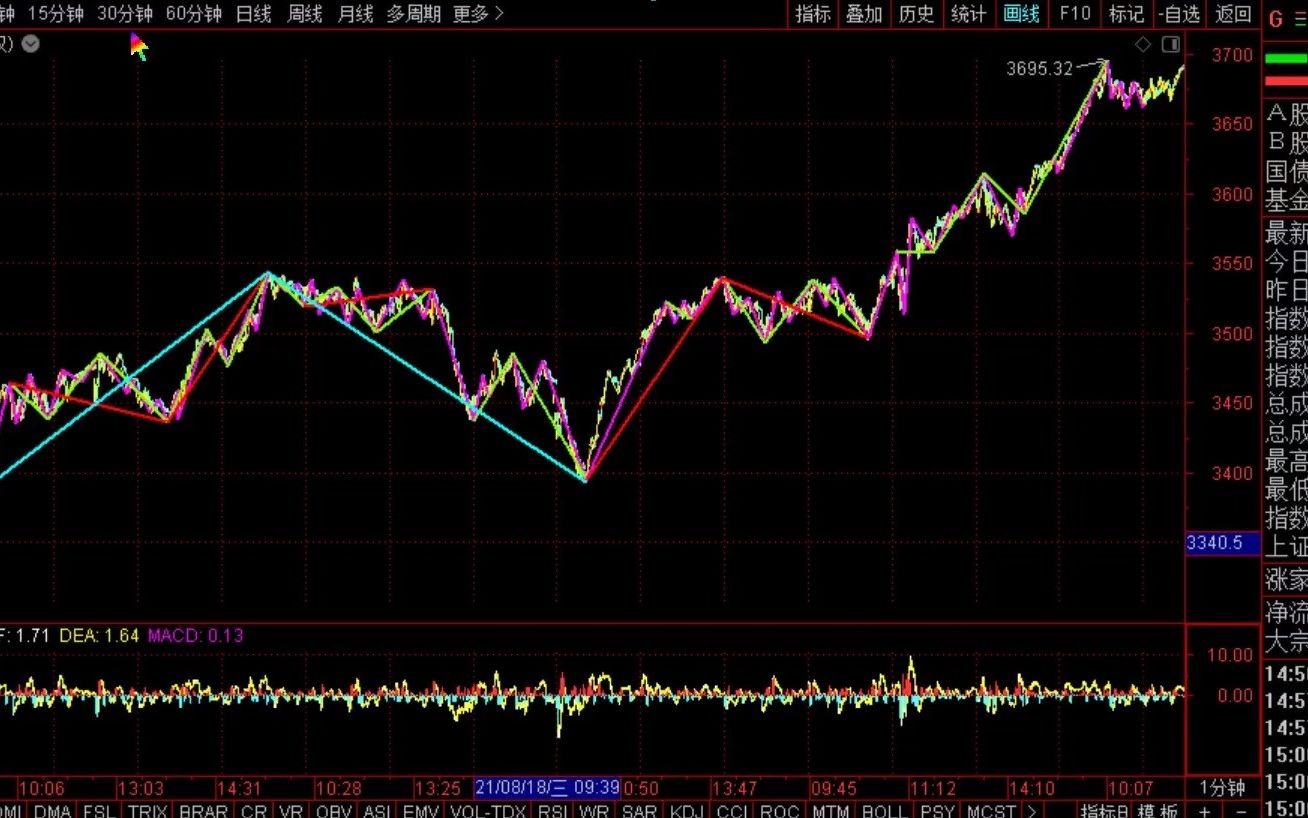This screenshot has height=818, width=1308.
Task: Select the MTM indicator tab
Action: pyautogui.click(x=830, y=811)
